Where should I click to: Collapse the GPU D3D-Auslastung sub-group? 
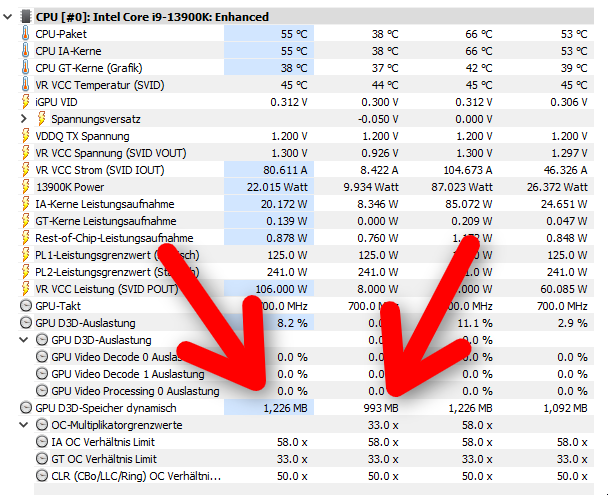24,340
